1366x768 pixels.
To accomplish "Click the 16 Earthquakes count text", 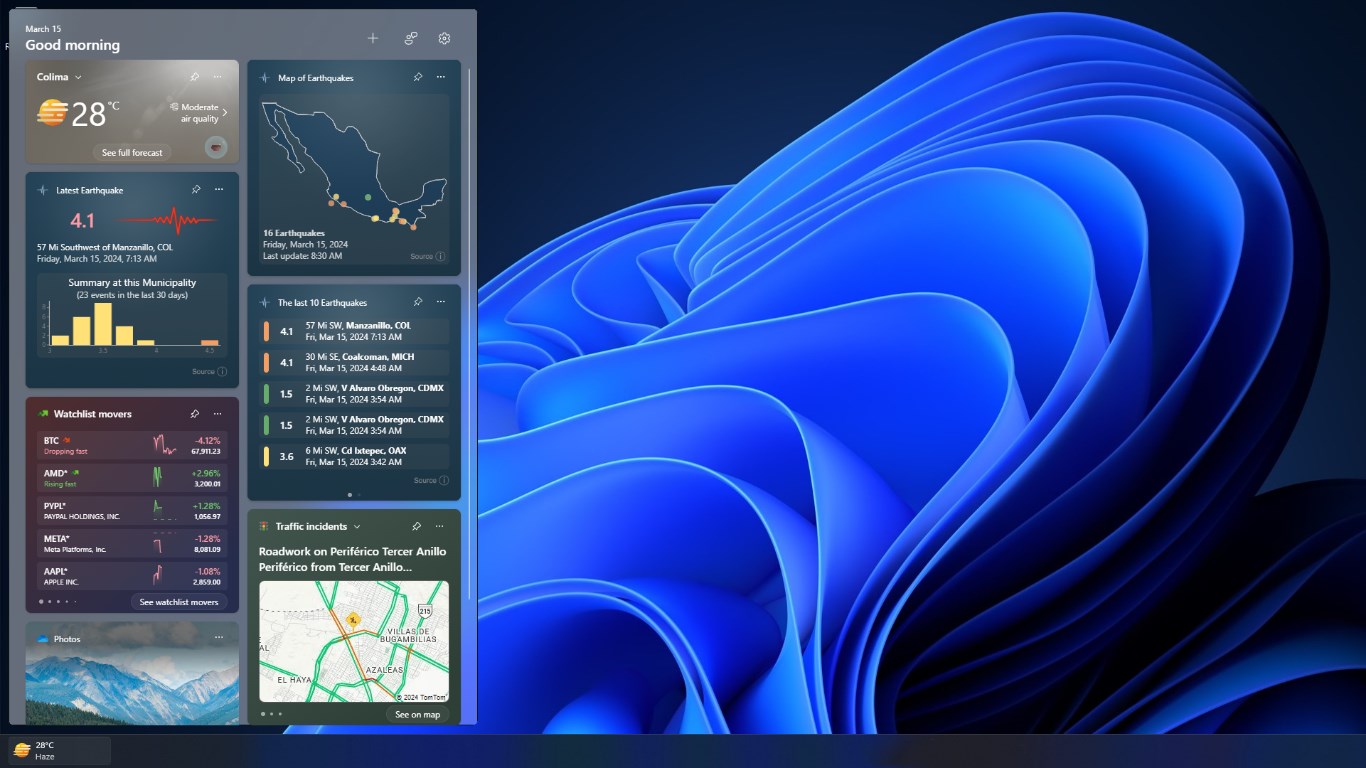I will point(294,233).
